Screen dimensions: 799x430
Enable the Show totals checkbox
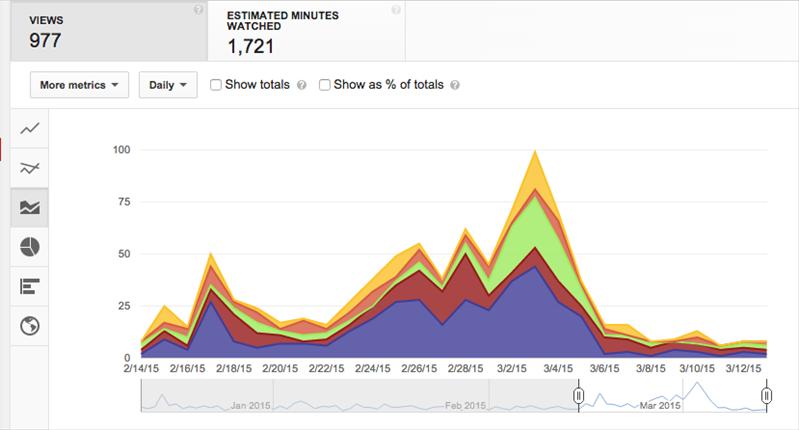[216, 85]
